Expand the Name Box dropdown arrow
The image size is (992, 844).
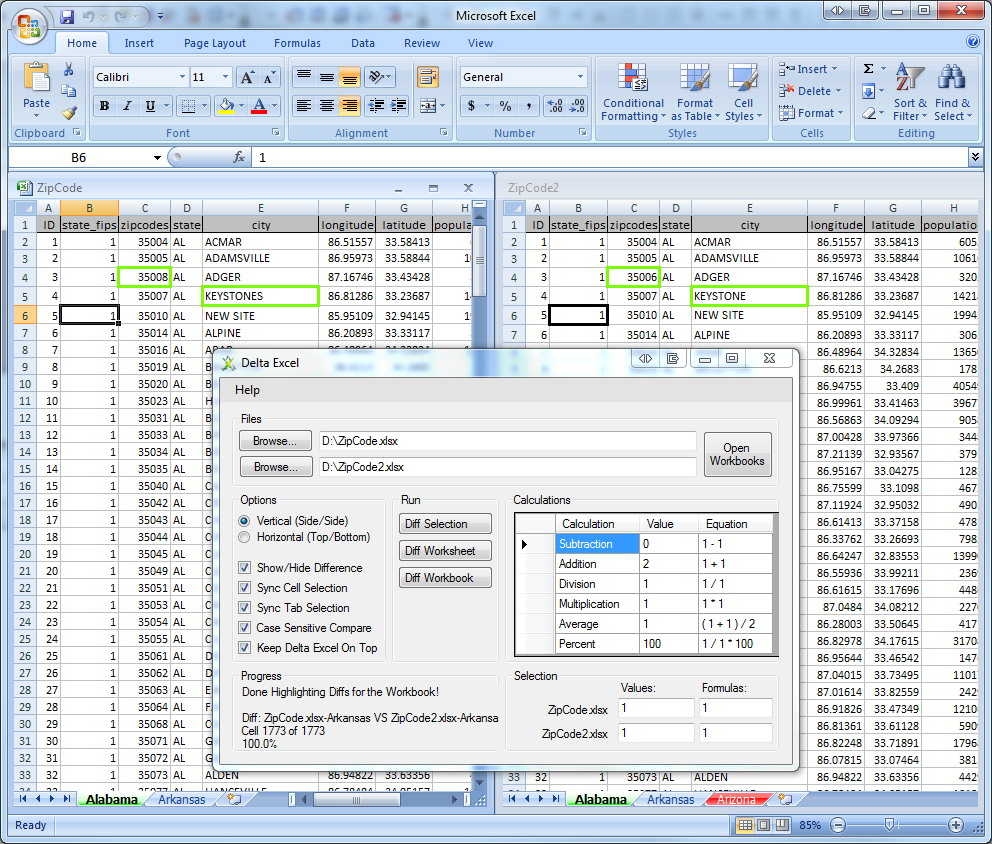click(x=157, y=158)
